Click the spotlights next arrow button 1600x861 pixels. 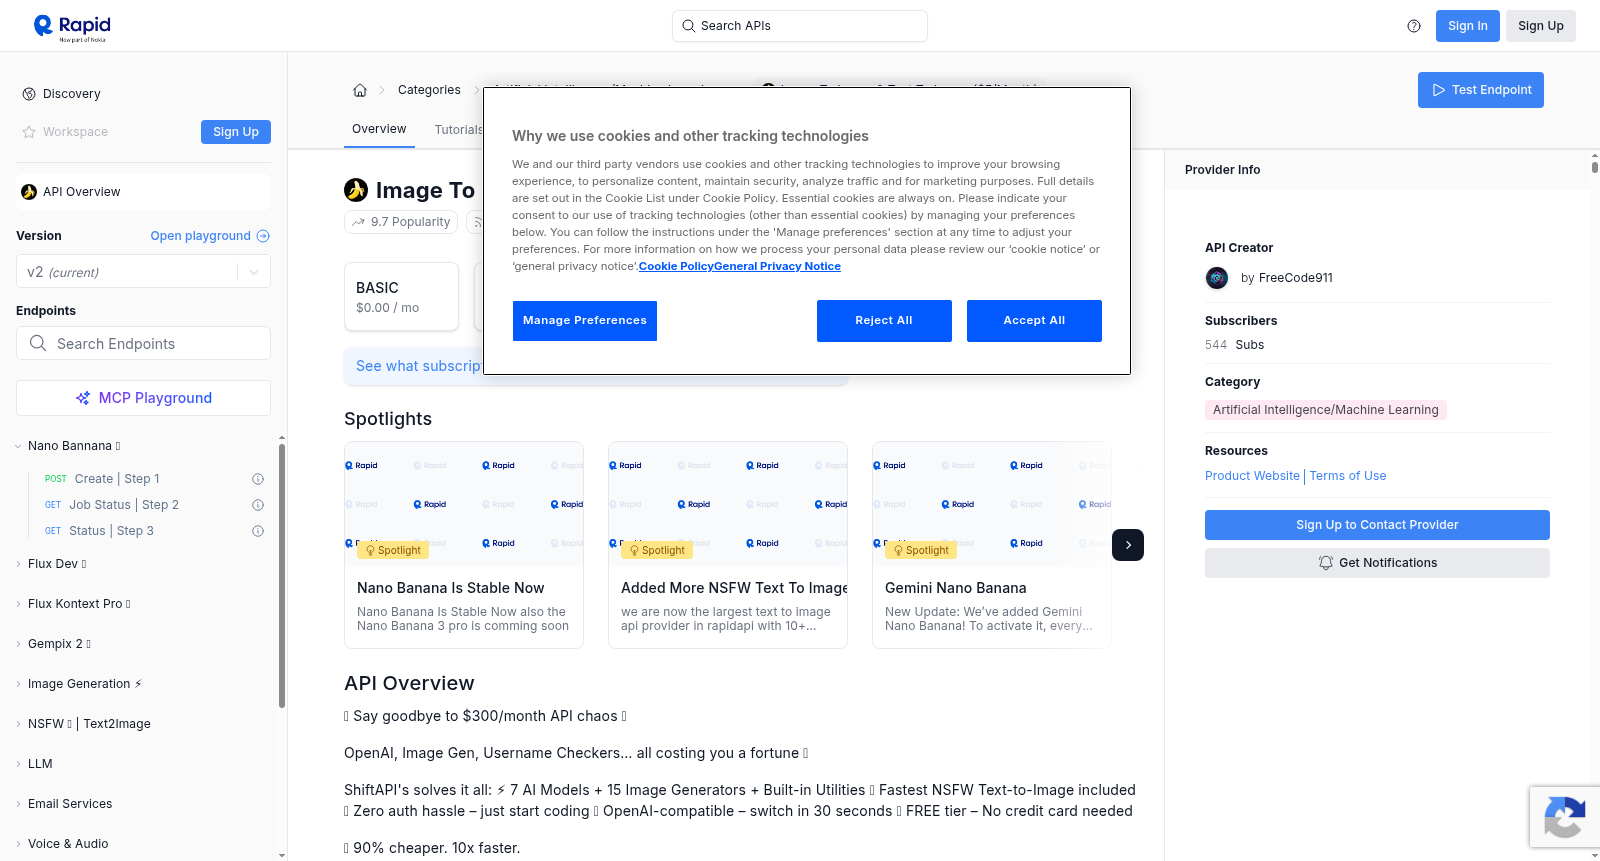(1128, 545)
